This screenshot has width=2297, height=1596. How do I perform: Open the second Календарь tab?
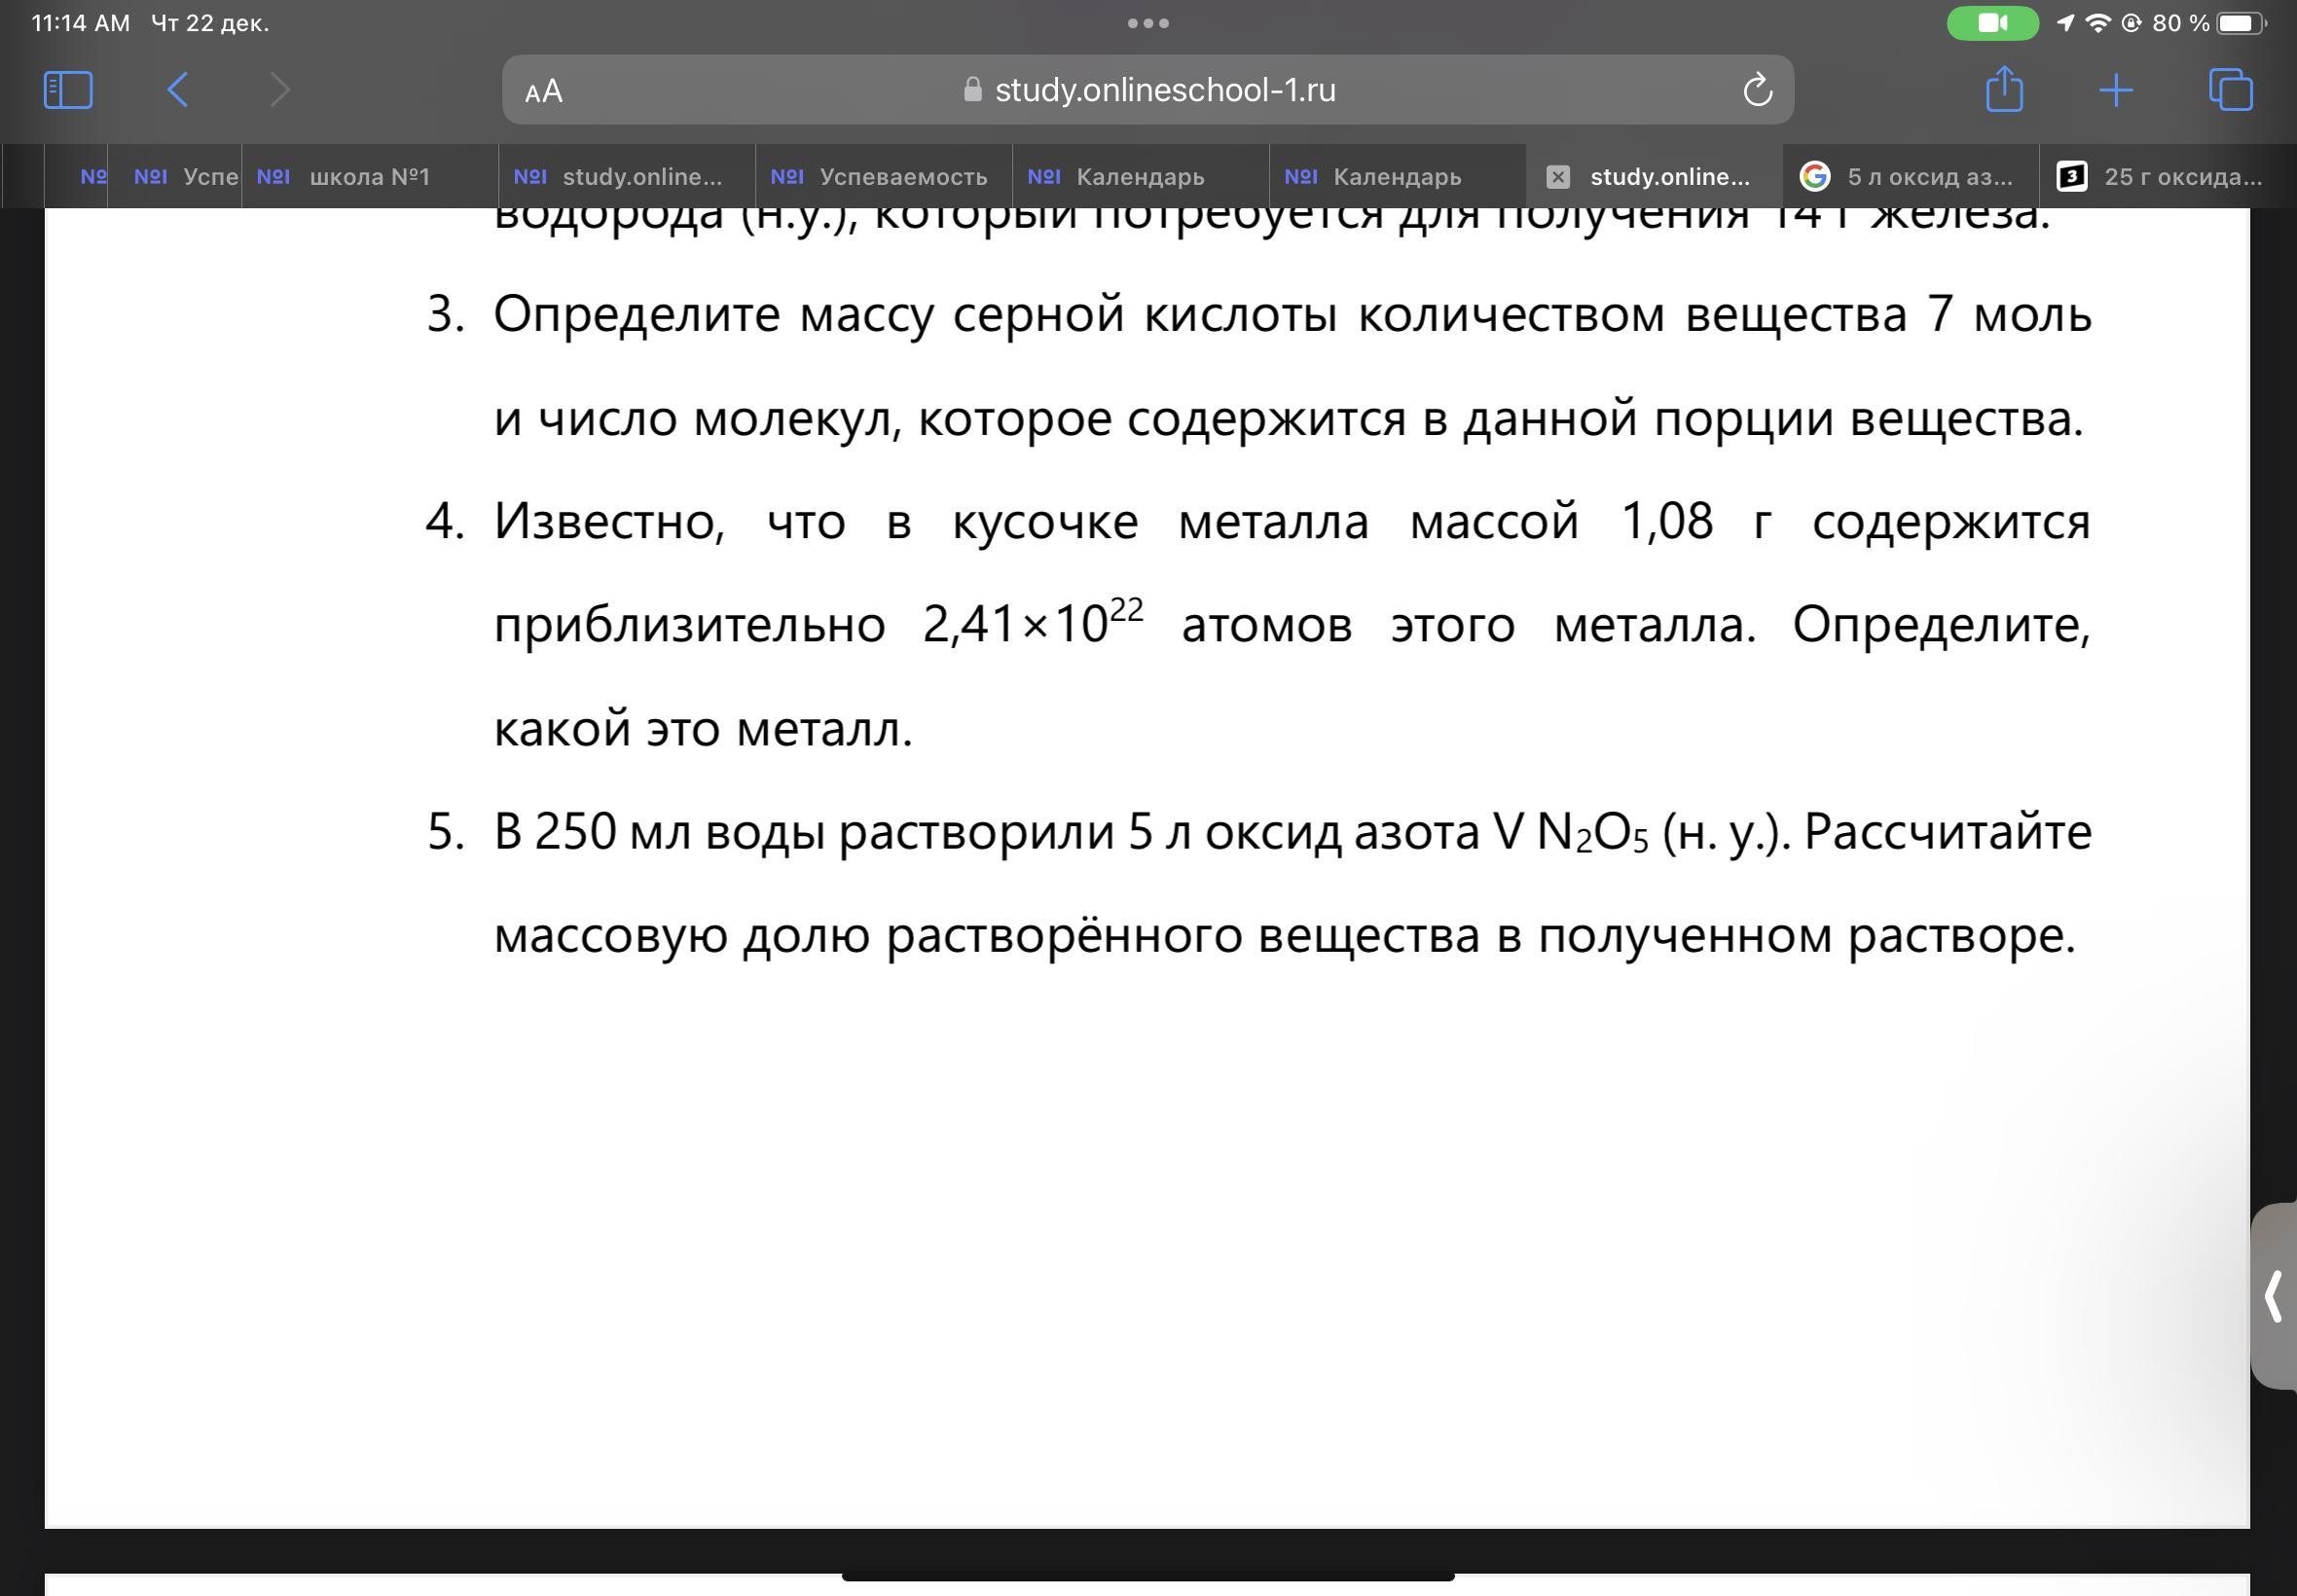tap(1398, 177)
